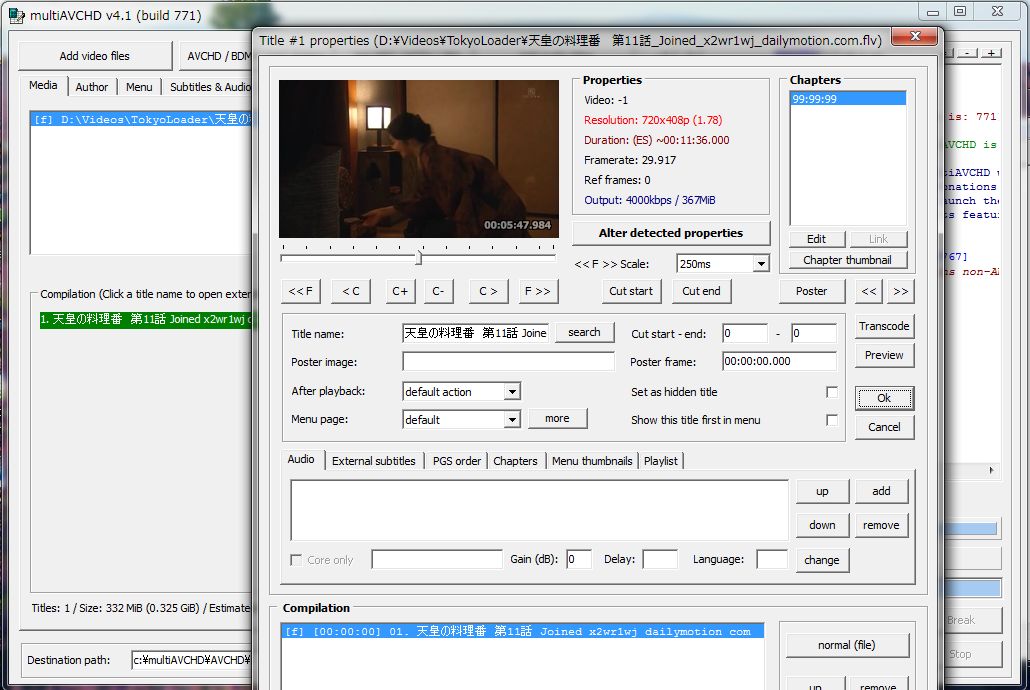Click the audio remove button

882,526
